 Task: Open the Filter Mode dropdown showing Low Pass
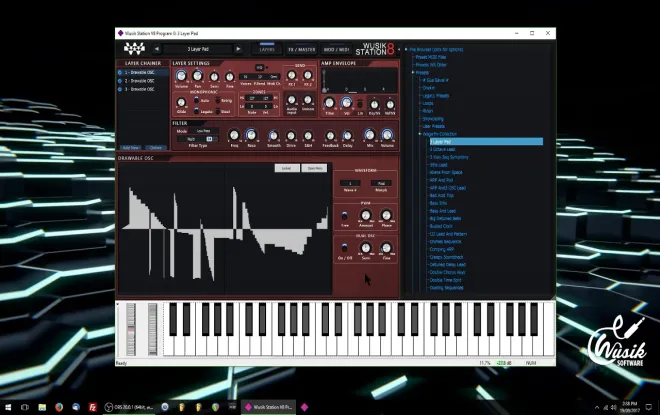204,131
